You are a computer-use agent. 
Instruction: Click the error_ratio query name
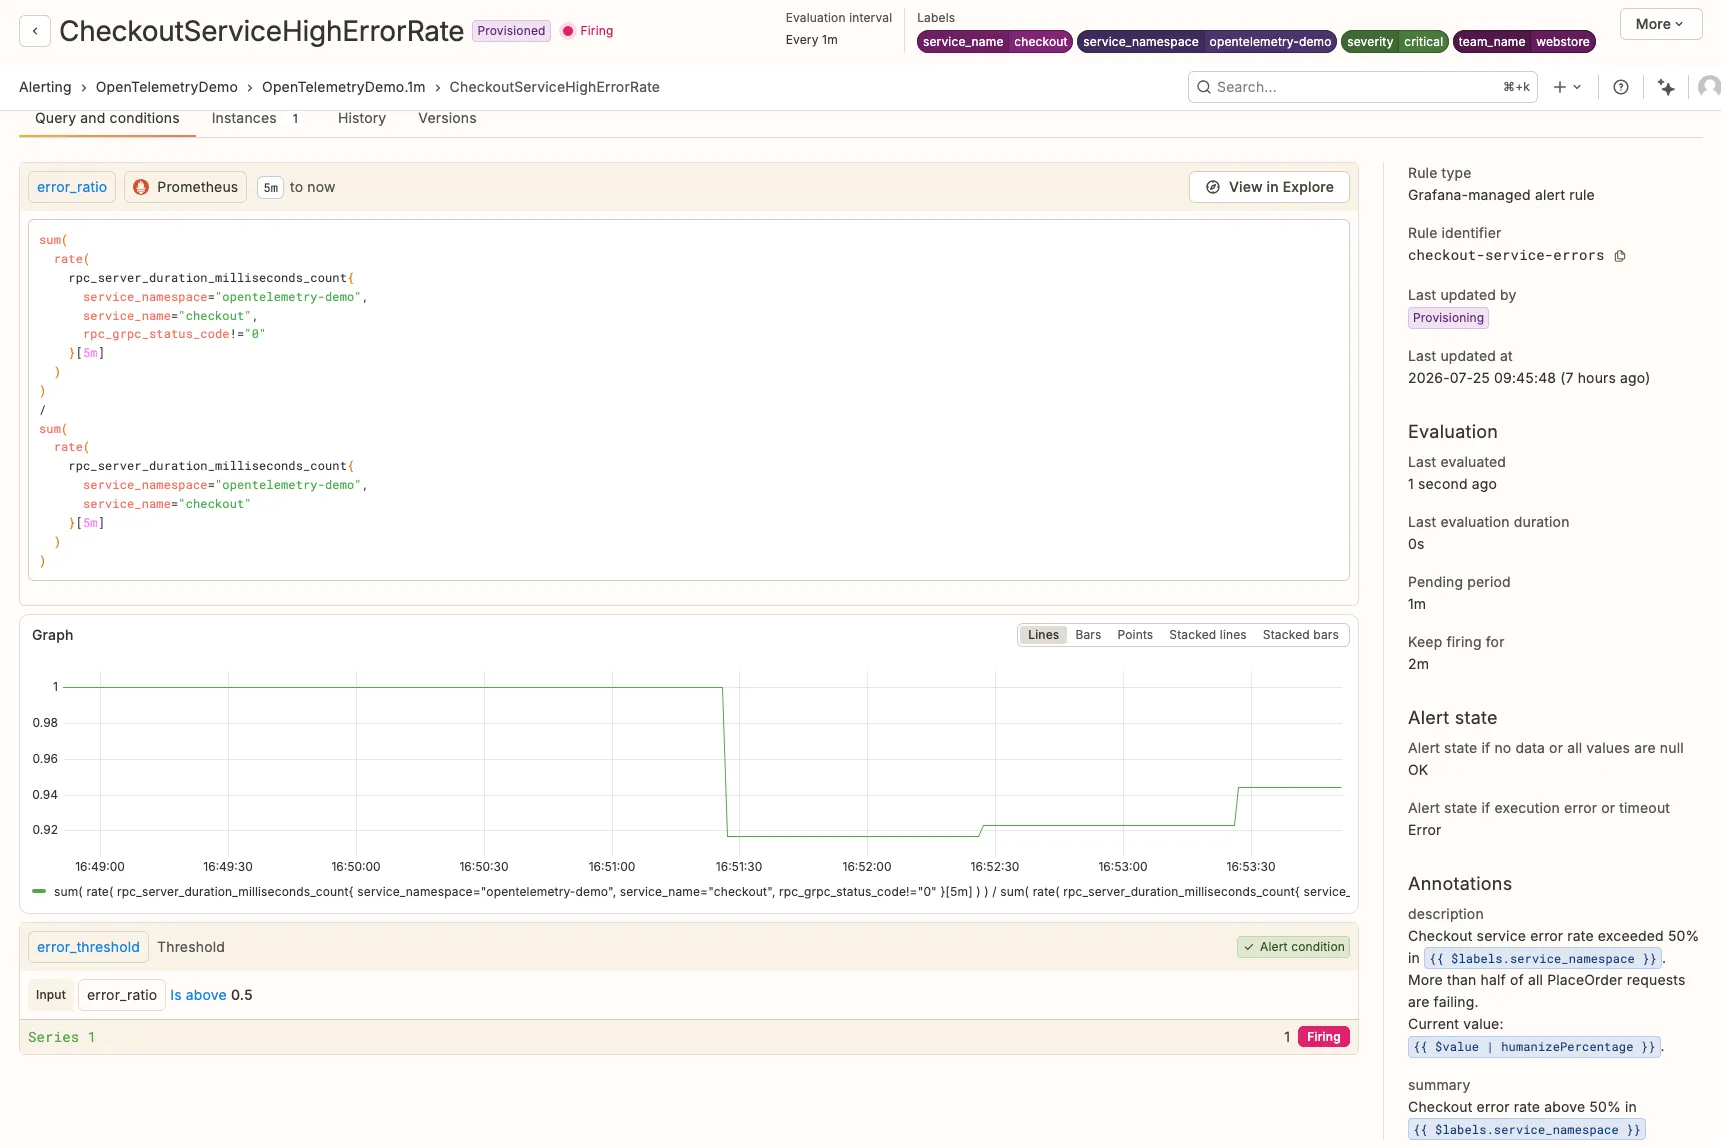coord(72,187)
